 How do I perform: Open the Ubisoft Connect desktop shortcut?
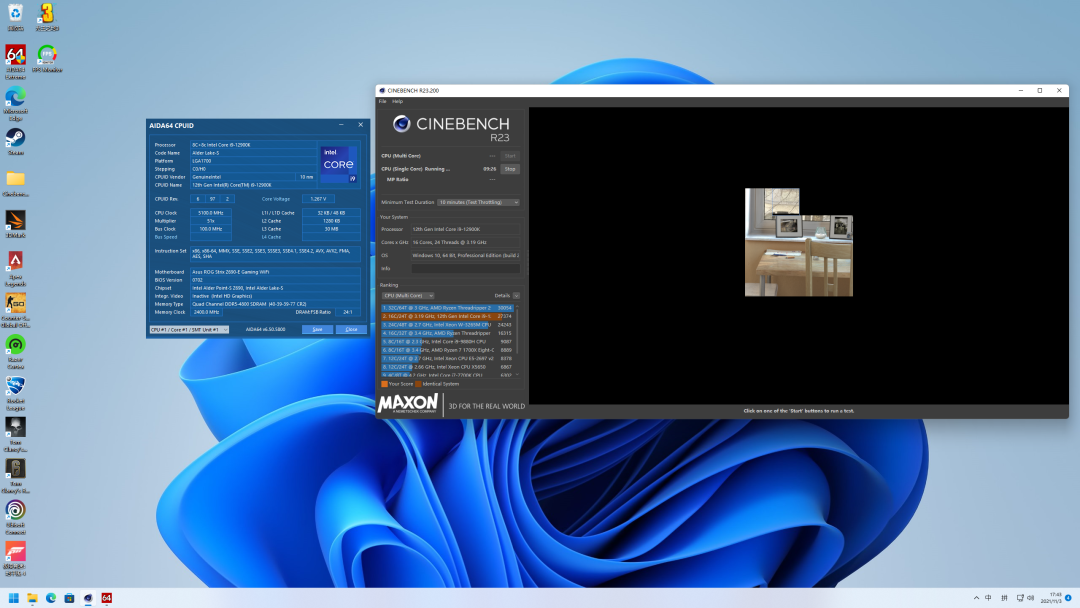tap(15, 517)
